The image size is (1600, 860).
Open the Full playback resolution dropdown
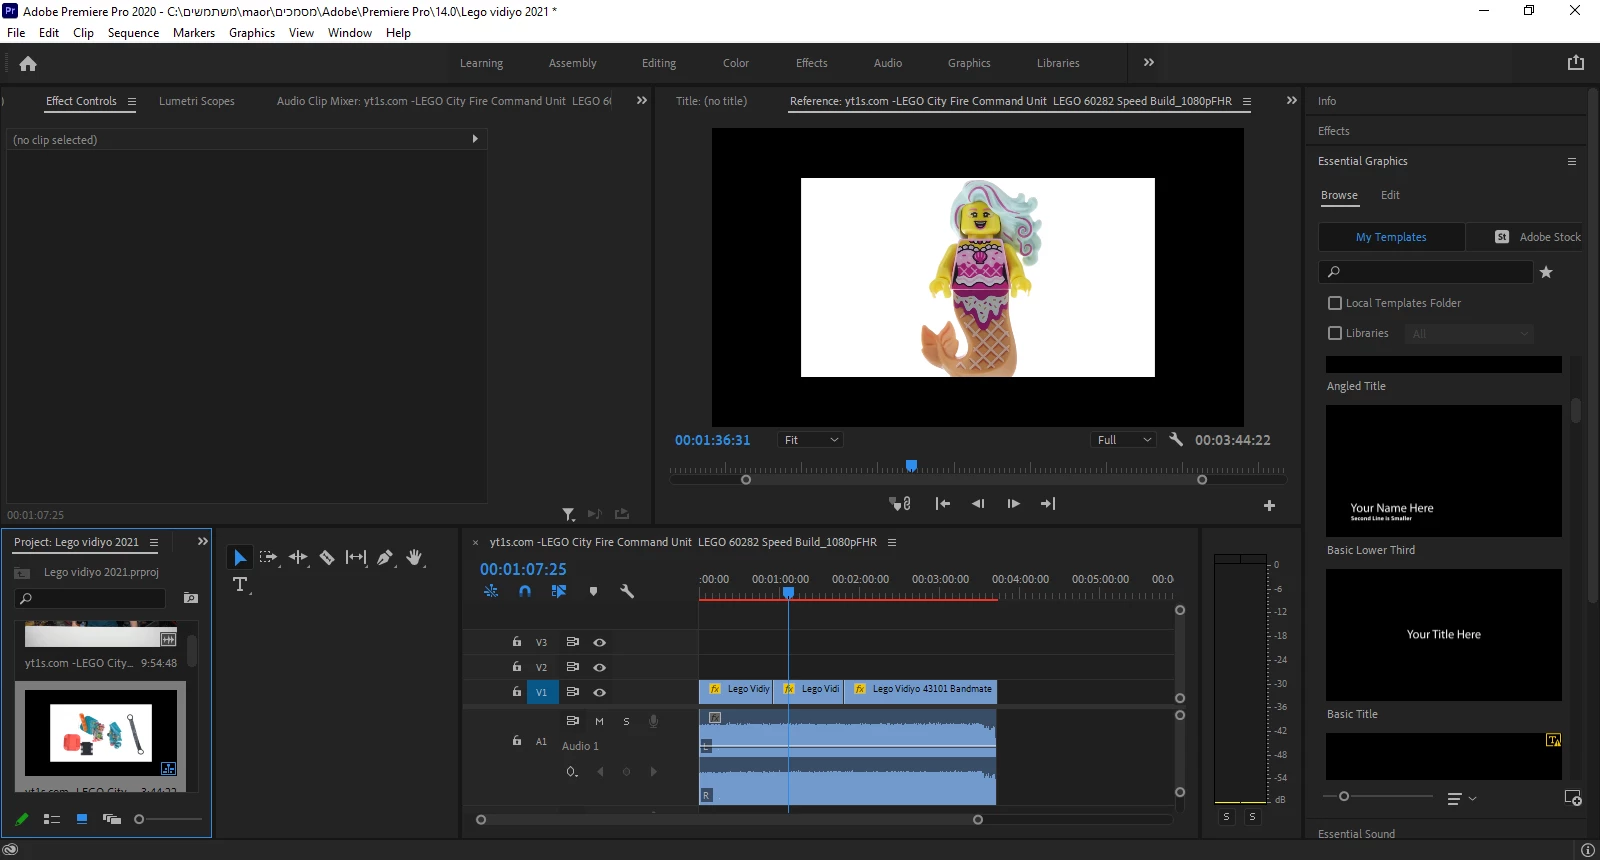[x=1123, y=440]
